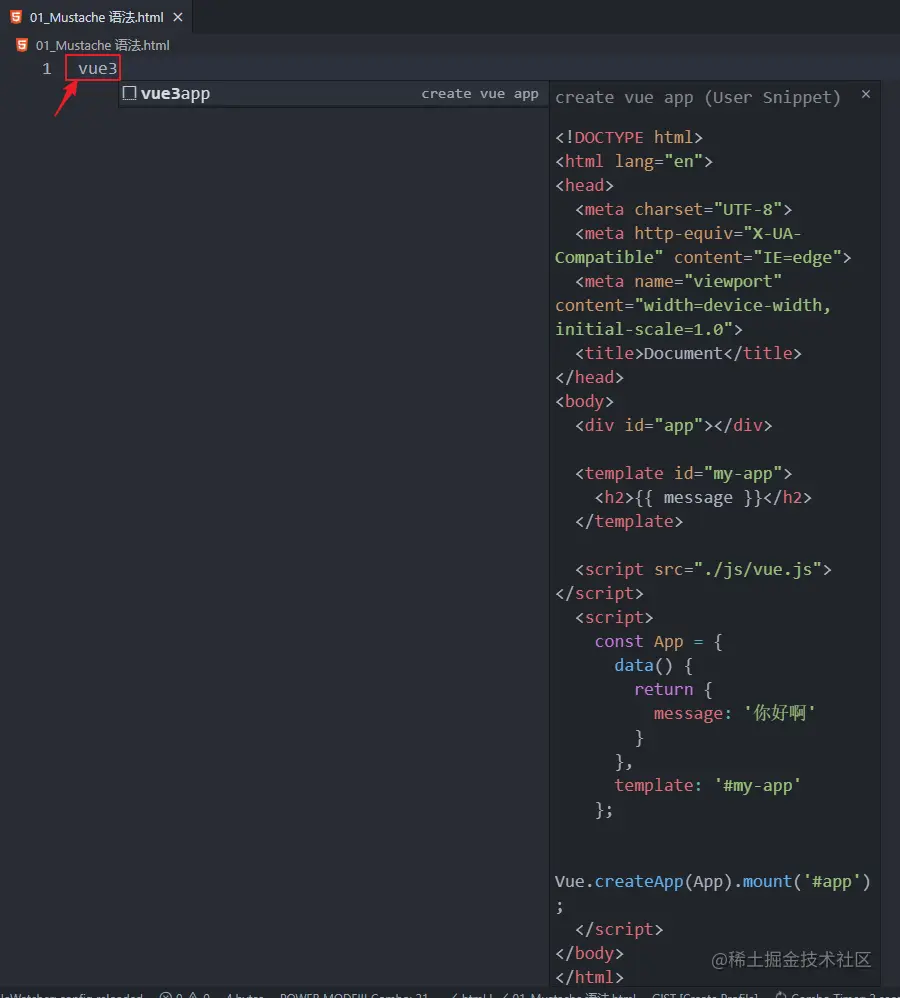Click the 'const App = {' line

point(659,642)
